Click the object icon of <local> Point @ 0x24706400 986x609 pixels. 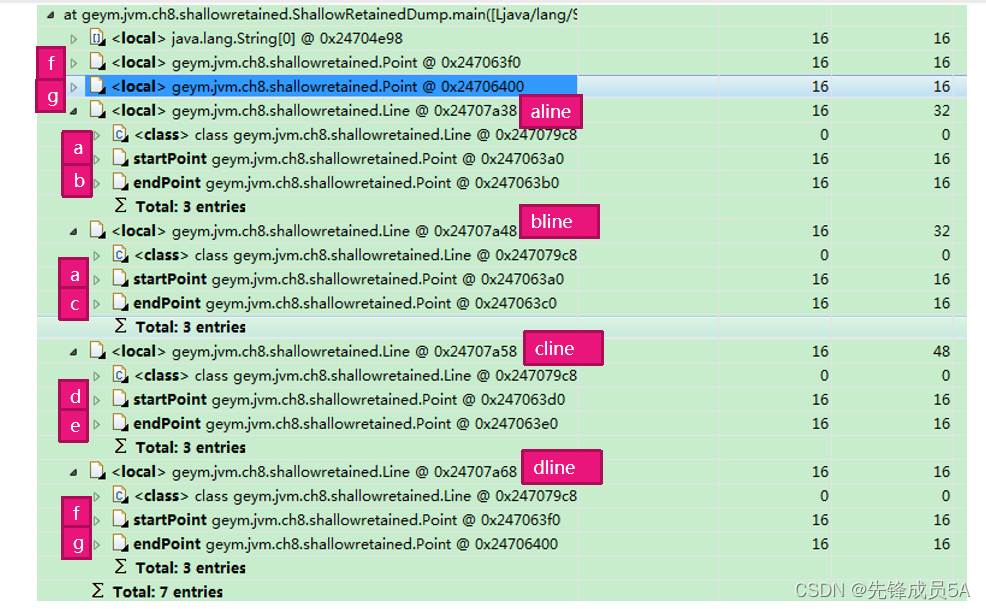97,86
